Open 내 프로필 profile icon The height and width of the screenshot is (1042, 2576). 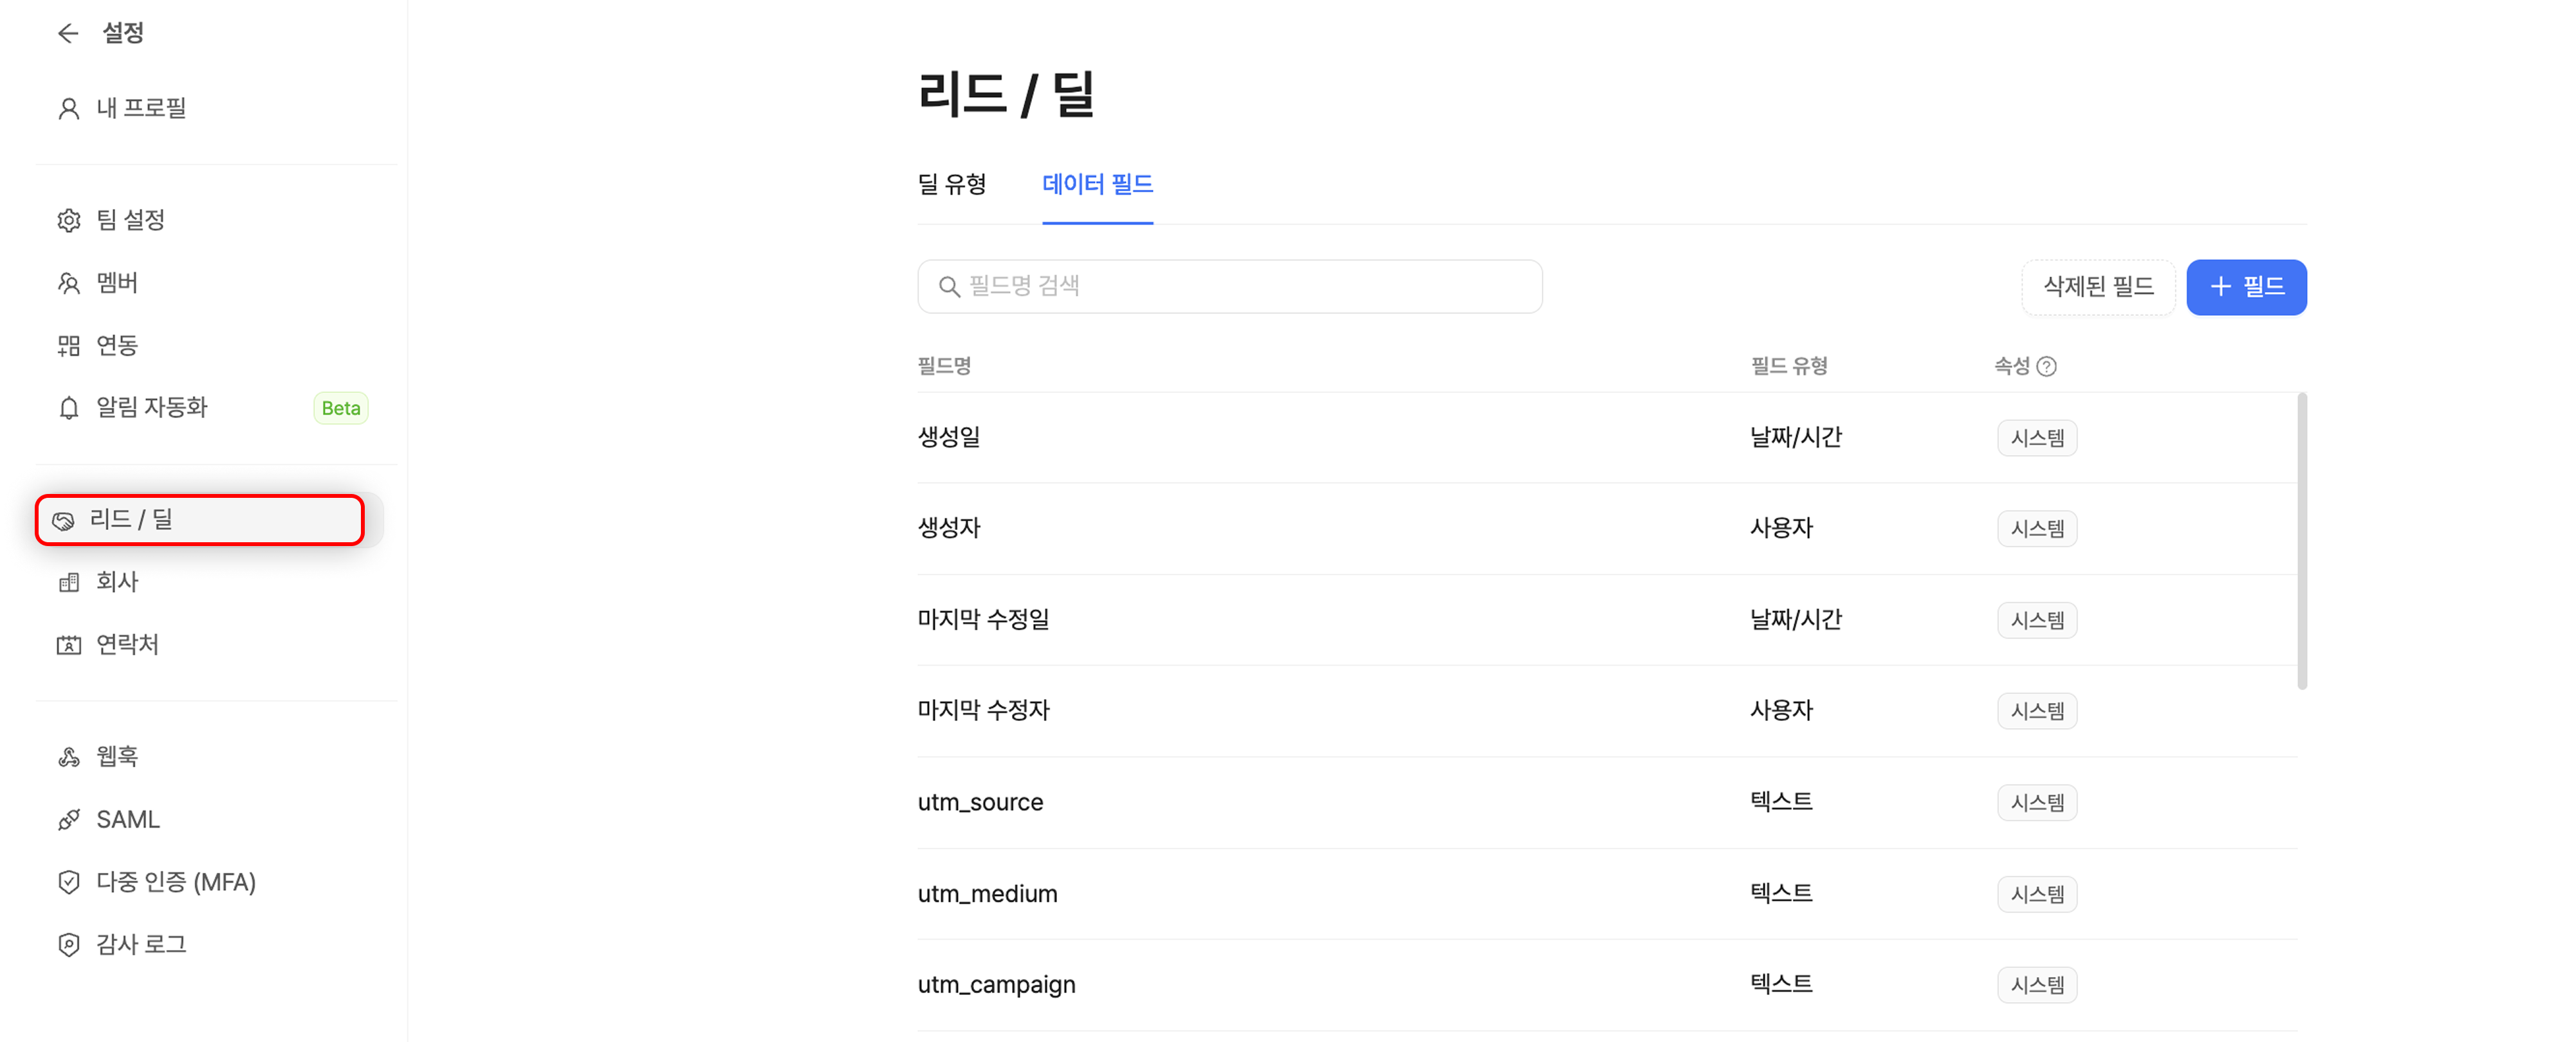(x=69, y=109)
